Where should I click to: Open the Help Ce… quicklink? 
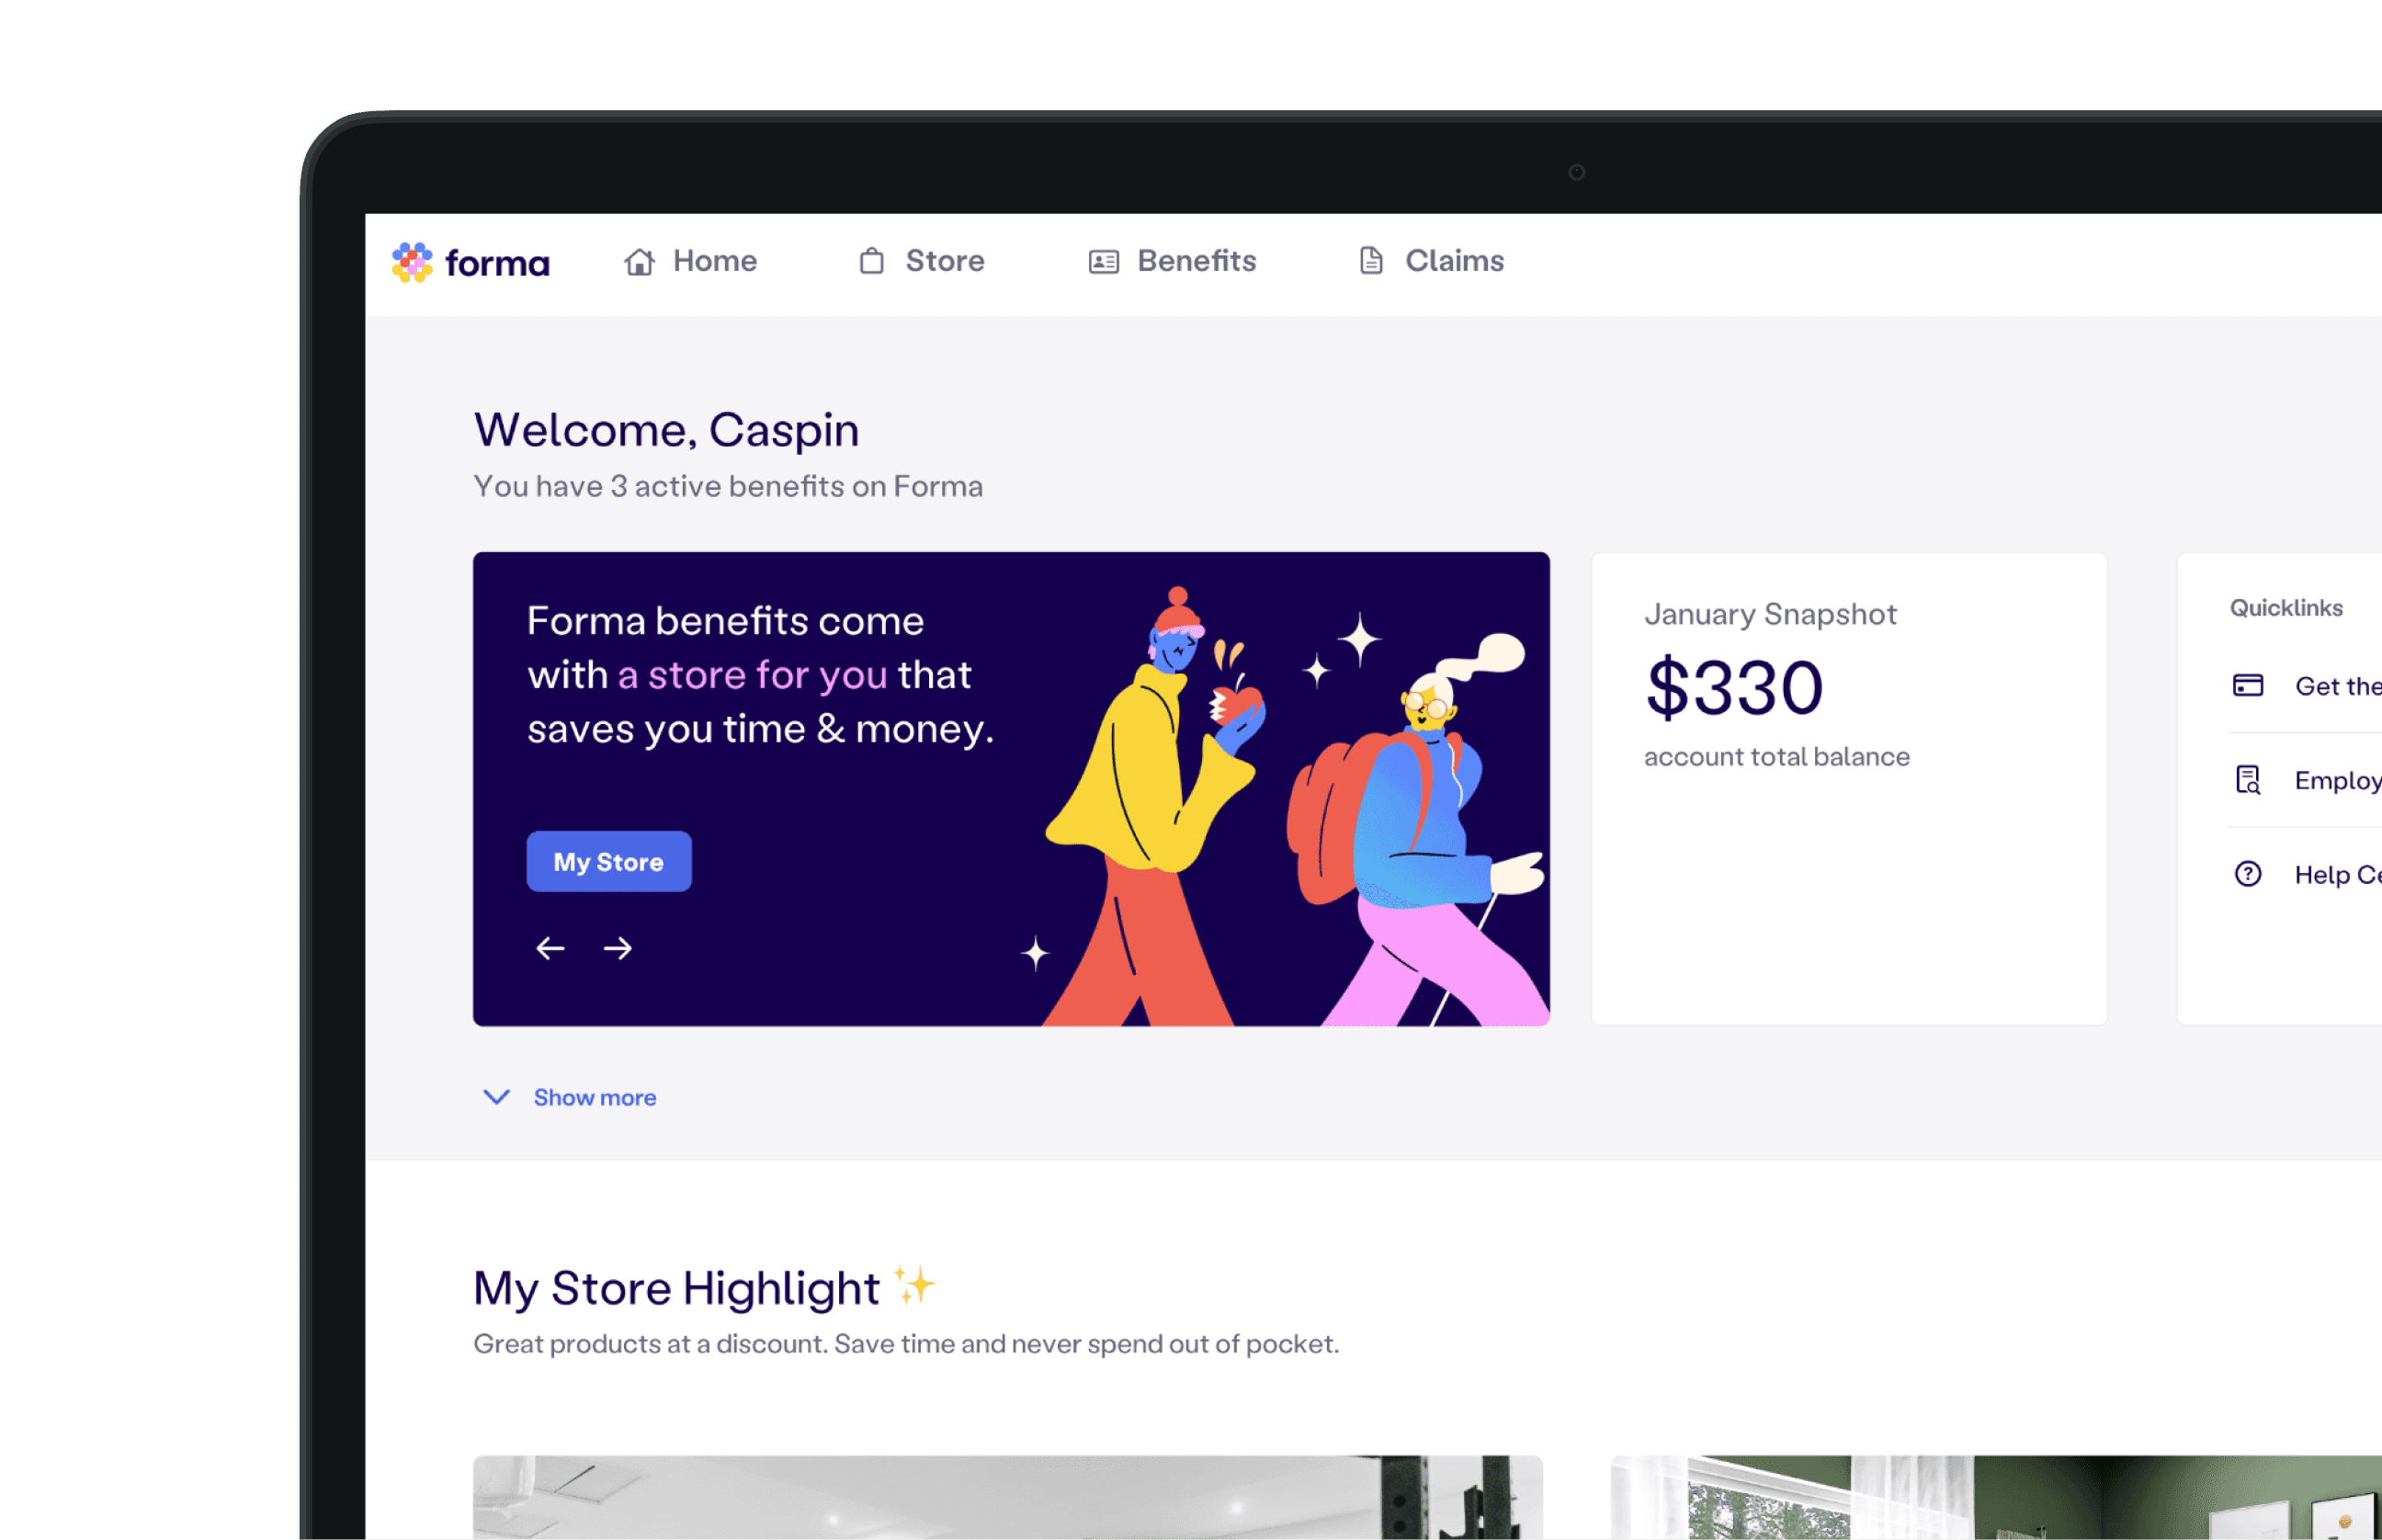click(2307, 874)
